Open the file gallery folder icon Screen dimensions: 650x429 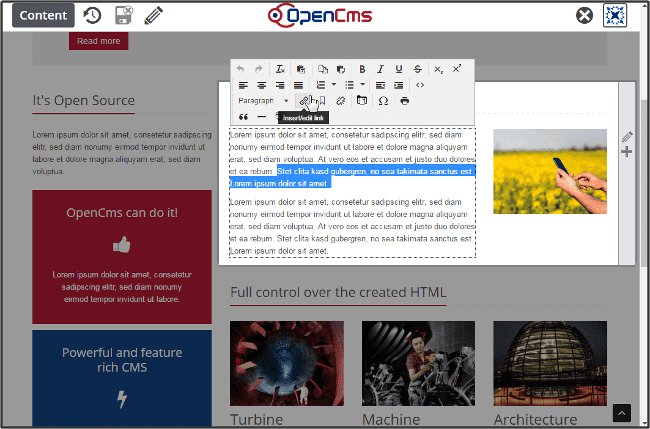coord(362,101)
